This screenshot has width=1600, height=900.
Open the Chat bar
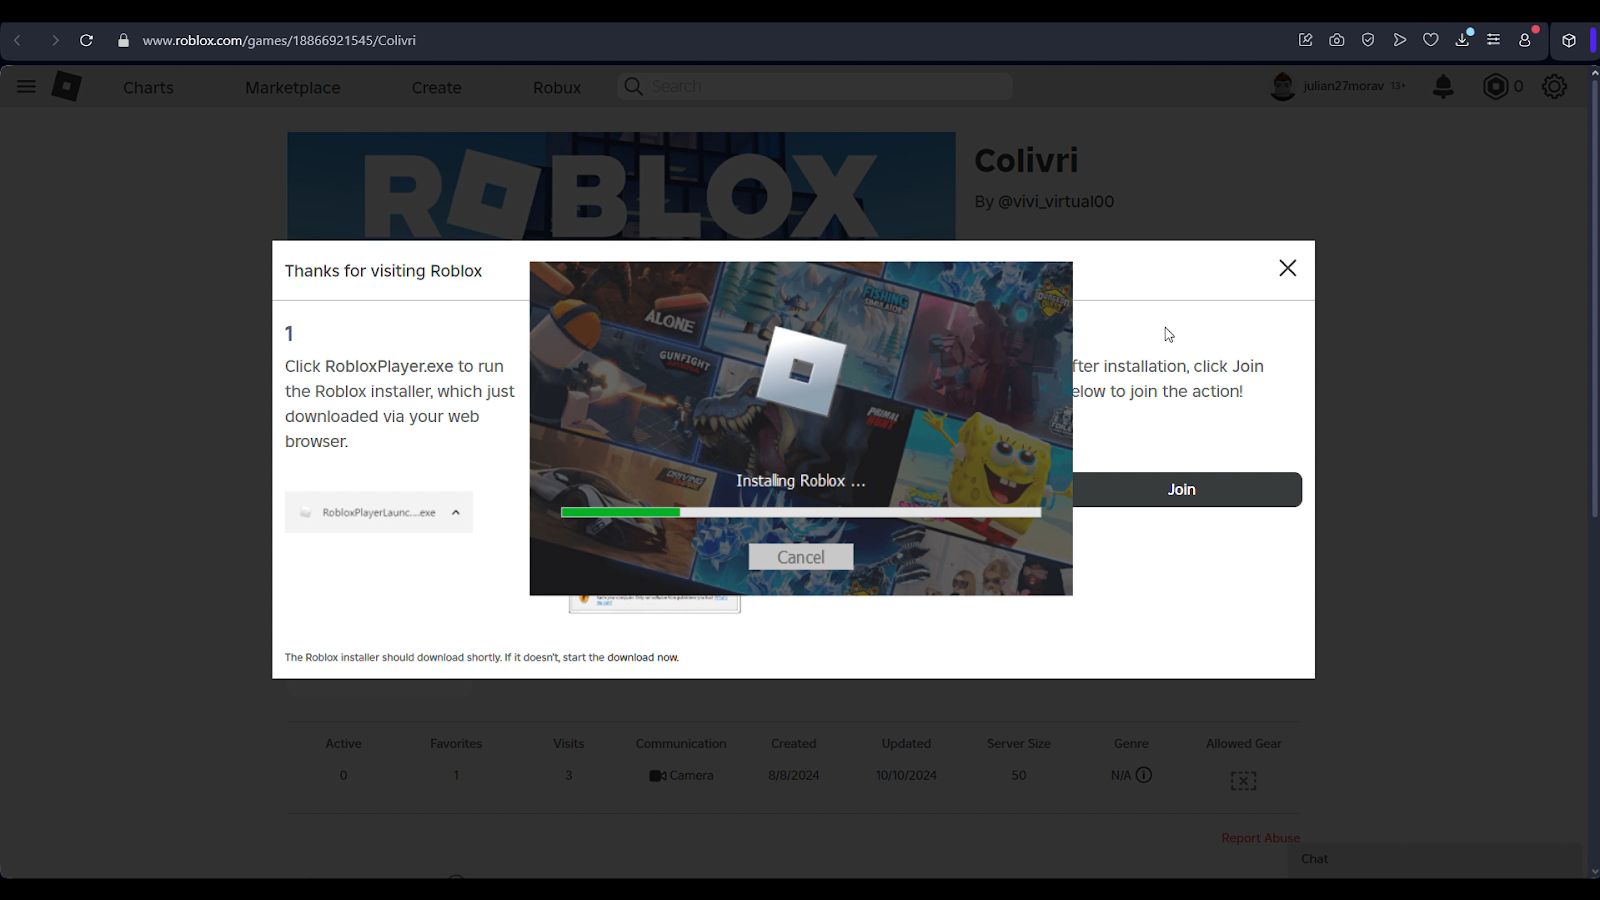coord(1435,859)
